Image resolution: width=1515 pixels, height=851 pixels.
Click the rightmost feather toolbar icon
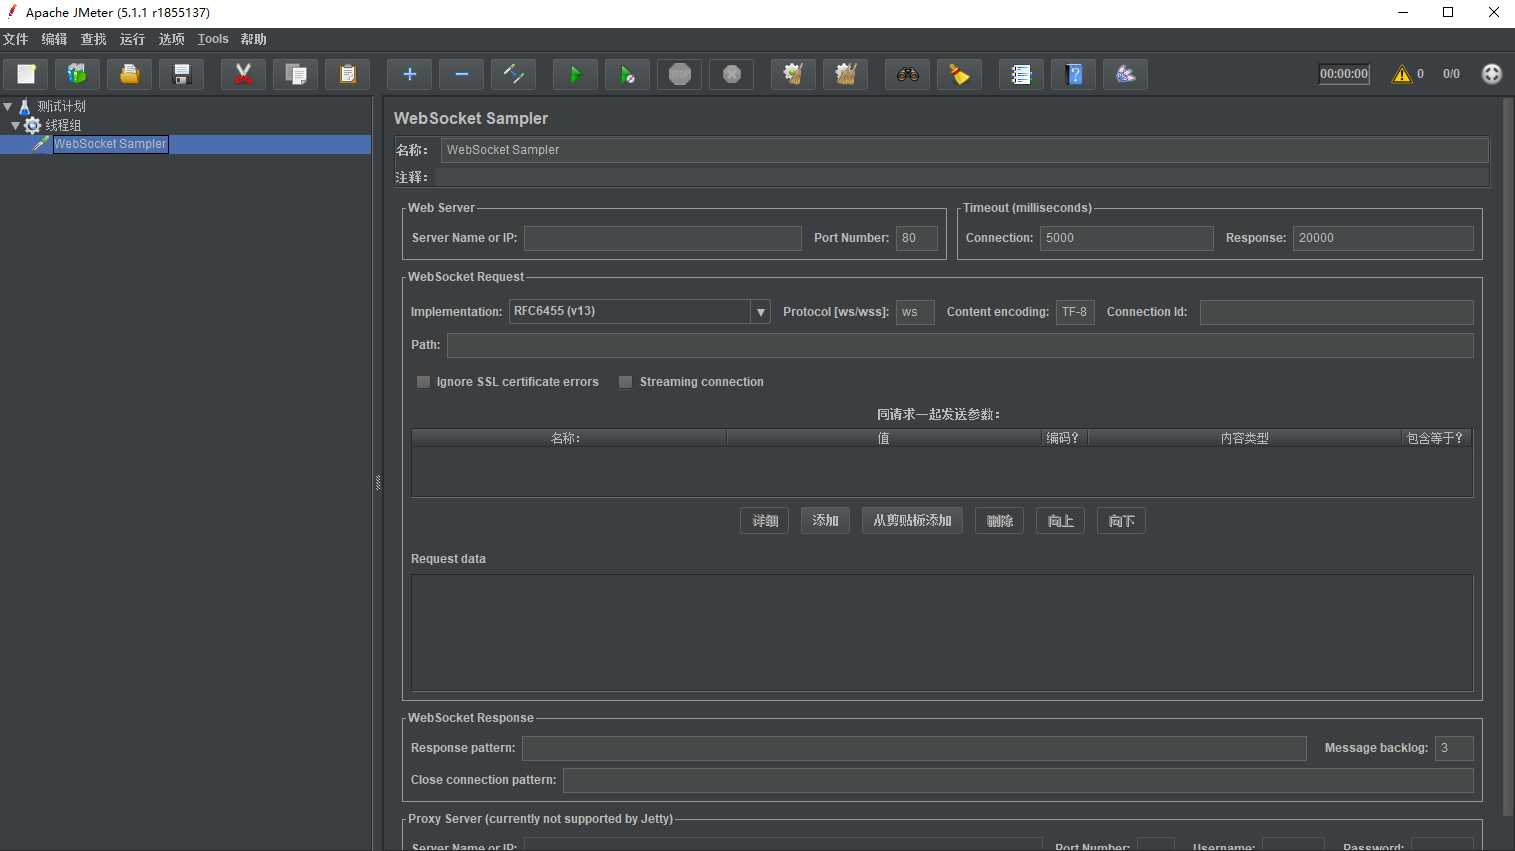[1125, 74]
